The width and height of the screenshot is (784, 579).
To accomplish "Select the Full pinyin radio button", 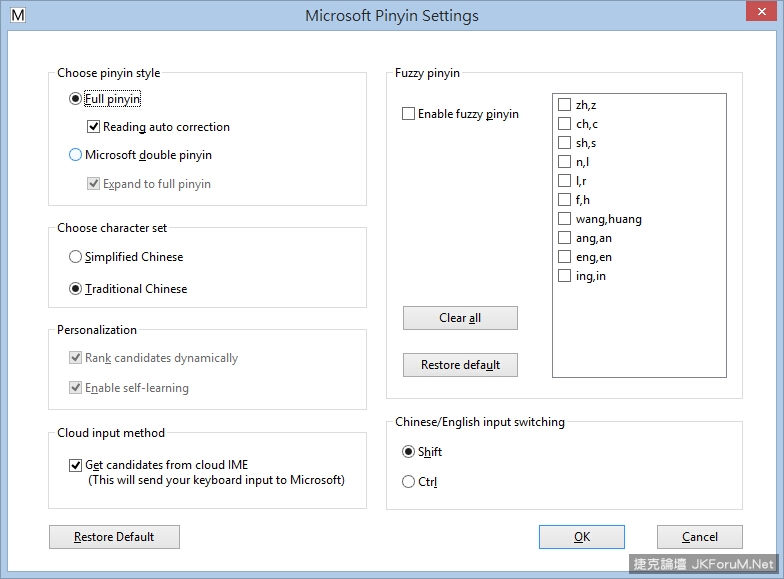I will click(x=76, y=99).
